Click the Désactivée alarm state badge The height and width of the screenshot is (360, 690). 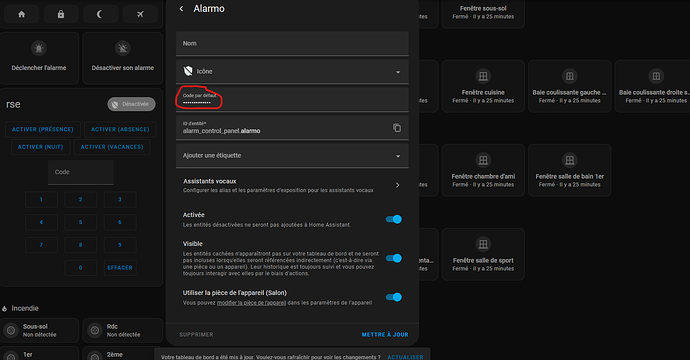[132, 104]
